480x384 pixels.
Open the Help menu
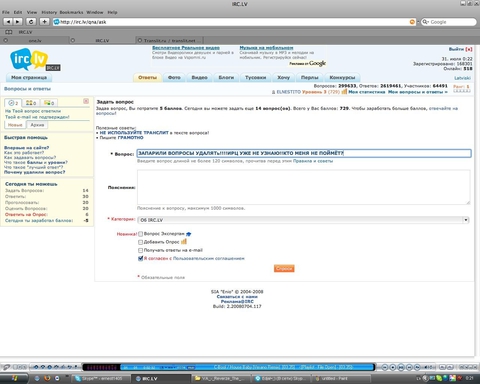click(x=112, y=12)
